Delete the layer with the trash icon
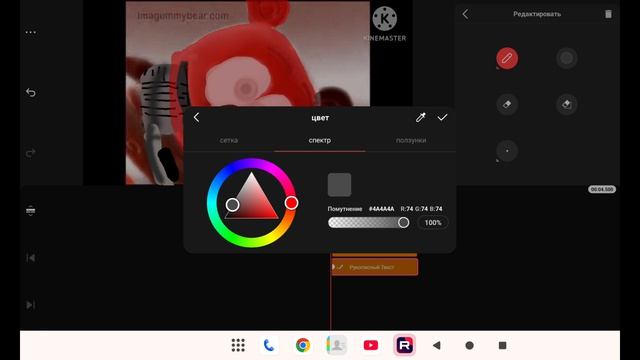The height and width of the screenshot is (360, 640). click(x=608, y=14)
